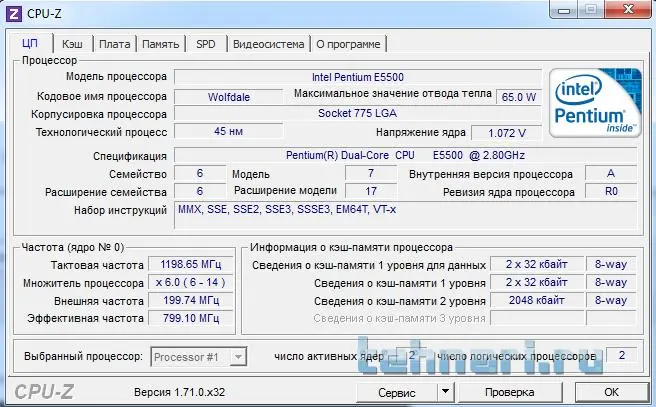
Task: Click the MMX, SSE instruction set field
Action: point(405,215)
